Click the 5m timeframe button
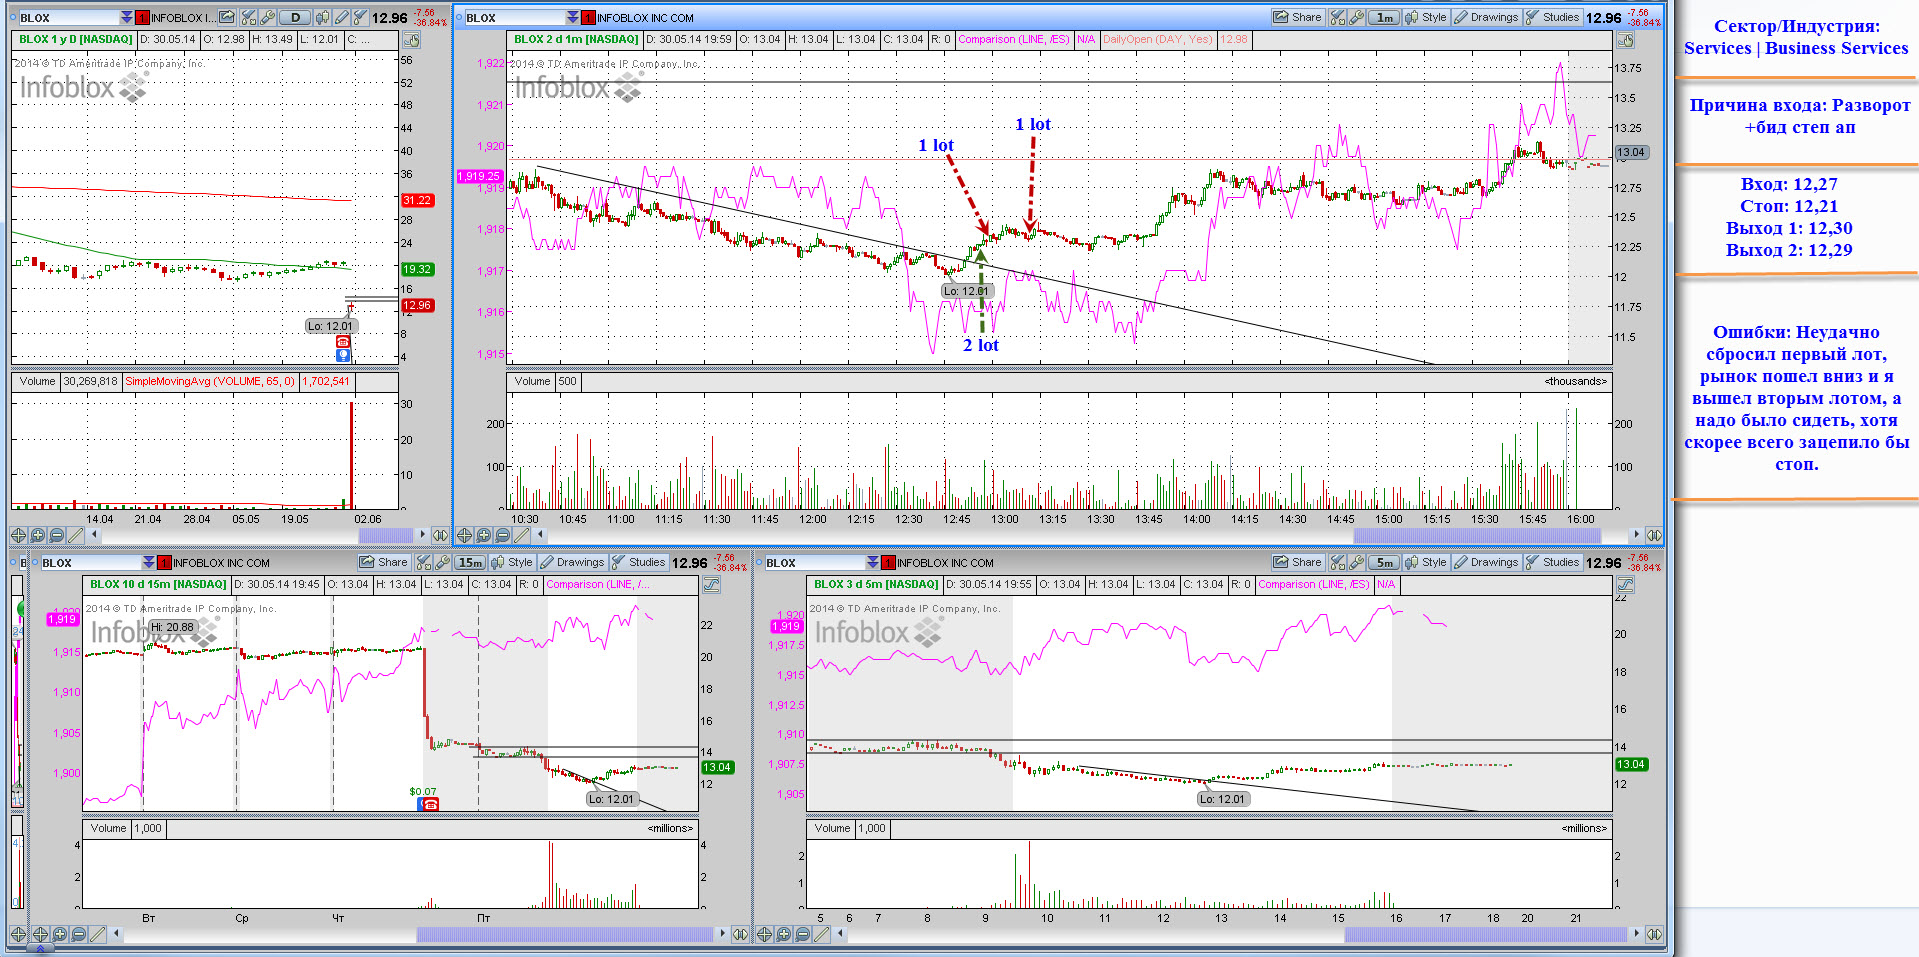The width and height of the screenshot is (1919, 957). [1384, 562]
